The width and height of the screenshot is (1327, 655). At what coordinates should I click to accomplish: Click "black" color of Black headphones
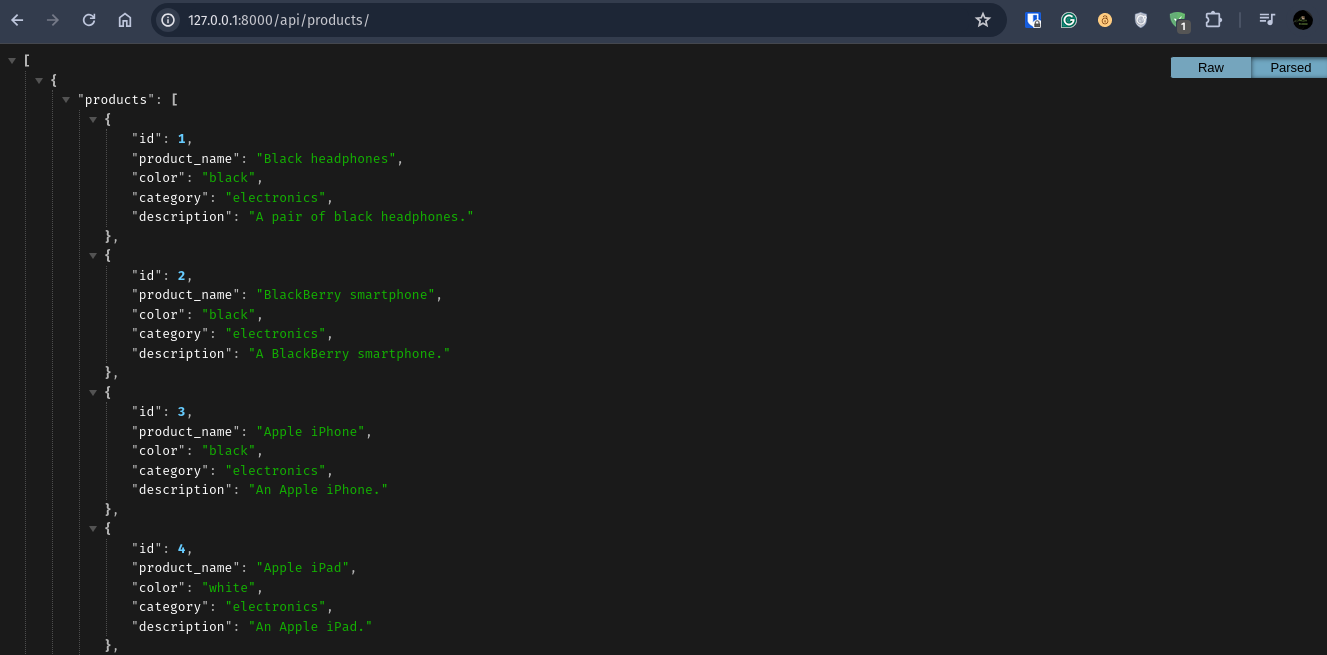point(228,178)
